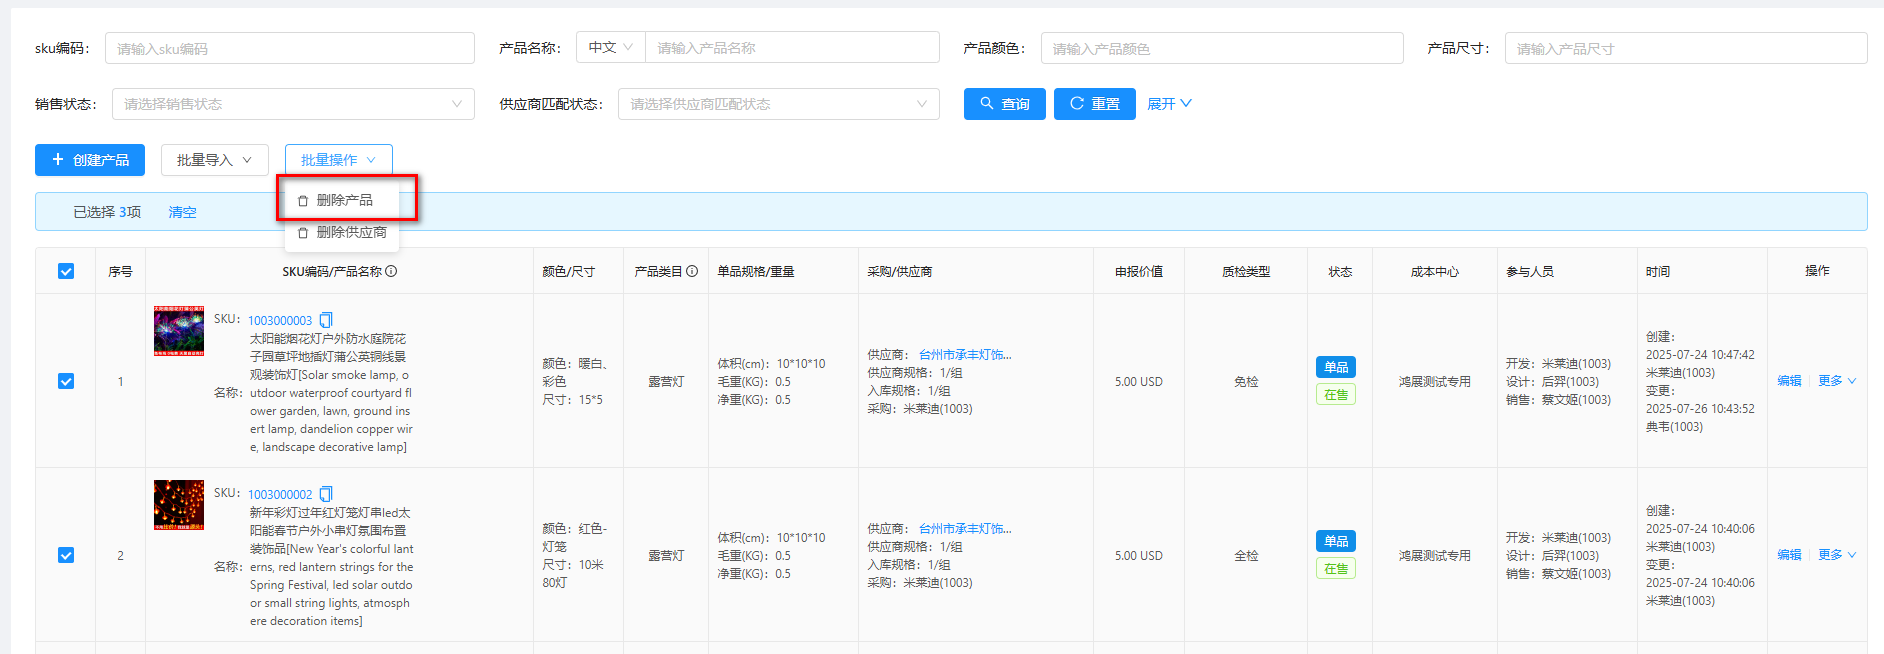Uncheck the checkbox for row 1
1884x654 pixels.
[x=66, y=381]
